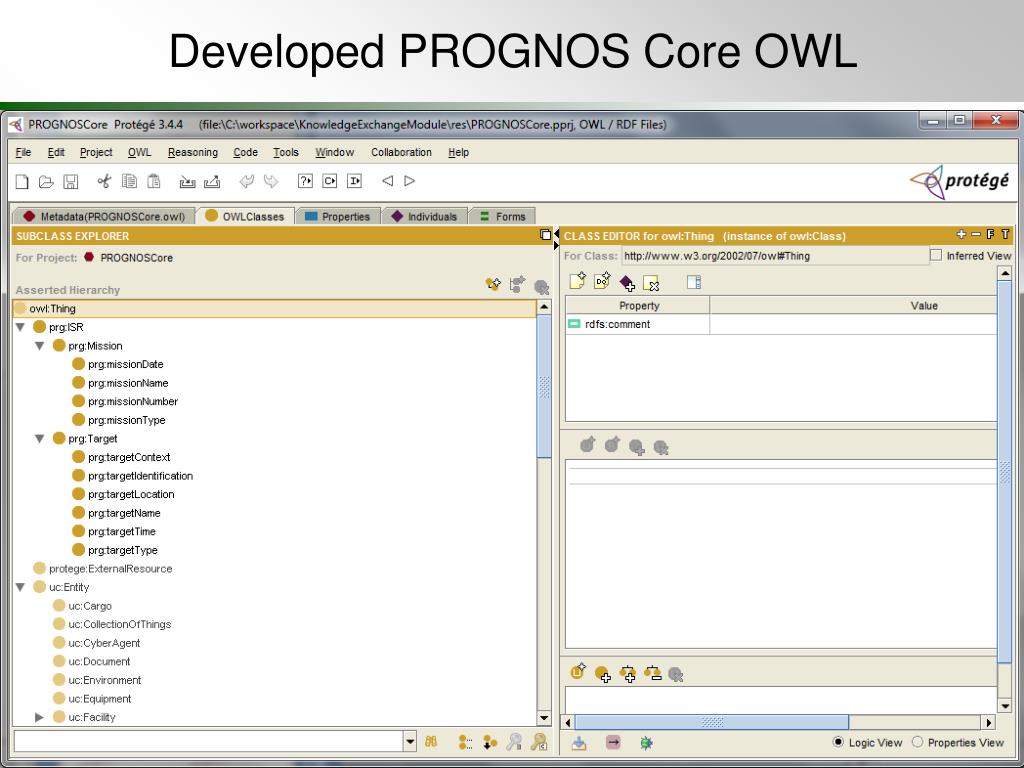Click the Create new annotation value icon

coord(577,281)
